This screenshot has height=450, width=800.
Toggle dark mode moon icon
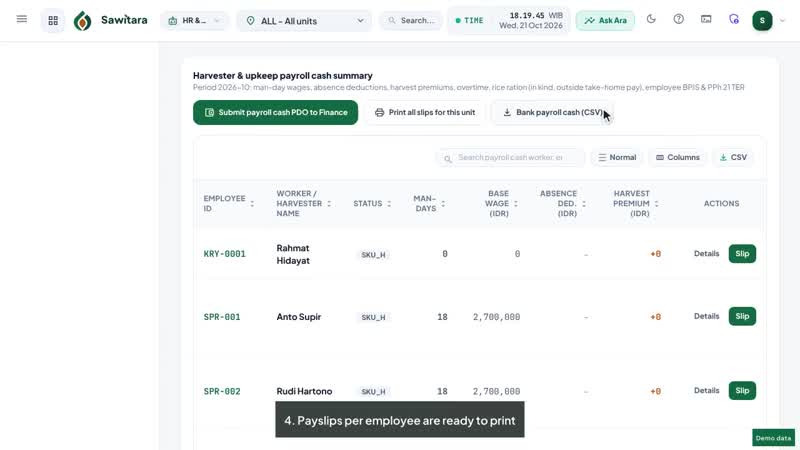tap(651, 19)
